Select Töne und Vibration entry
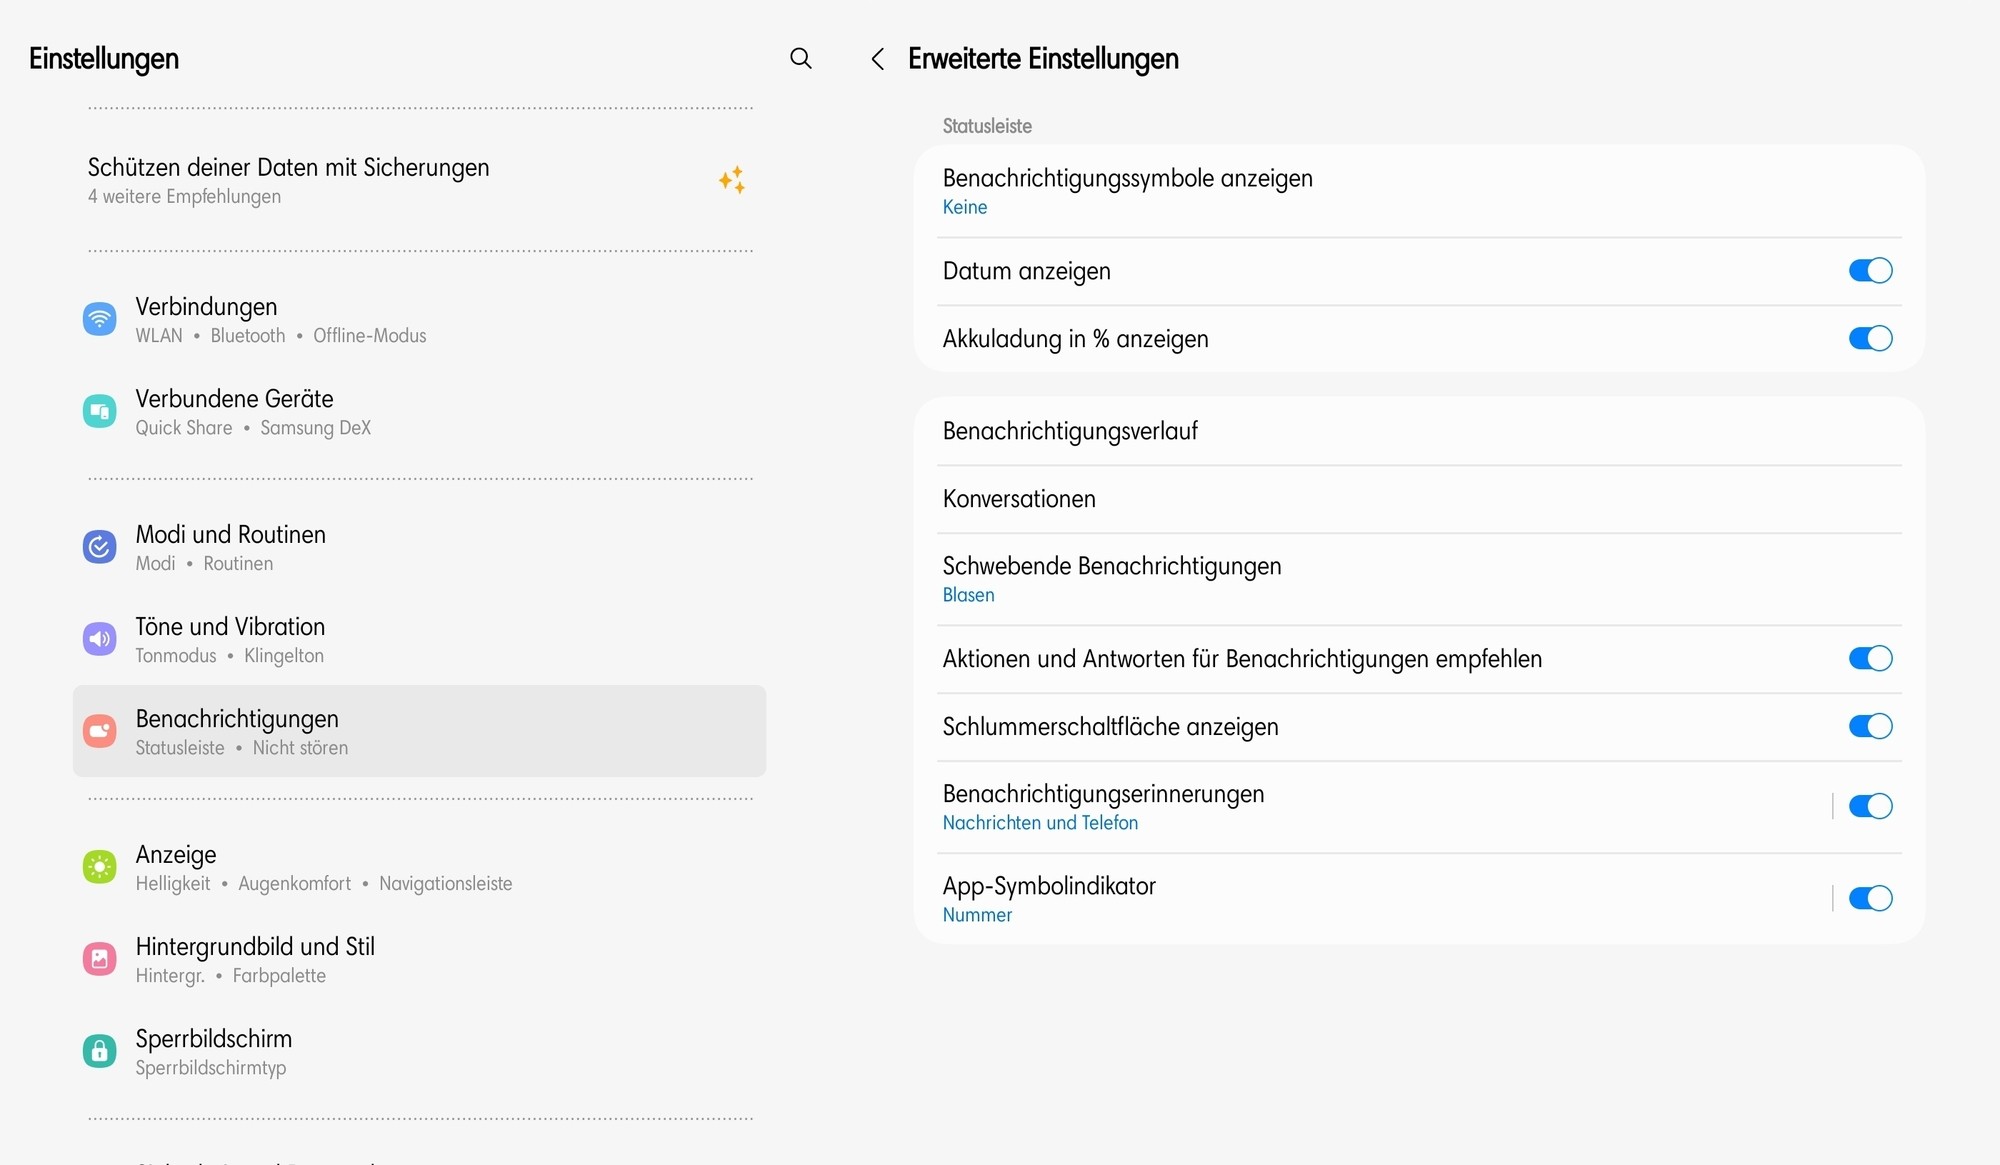 pos(419,639)
